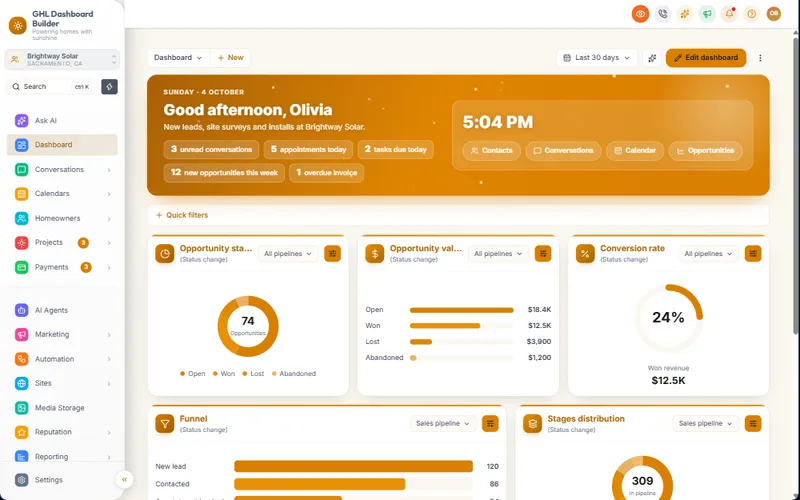Expand the Marketing sidebar chevron
This screenshot has height=500, width=800.
click(109, 335)
